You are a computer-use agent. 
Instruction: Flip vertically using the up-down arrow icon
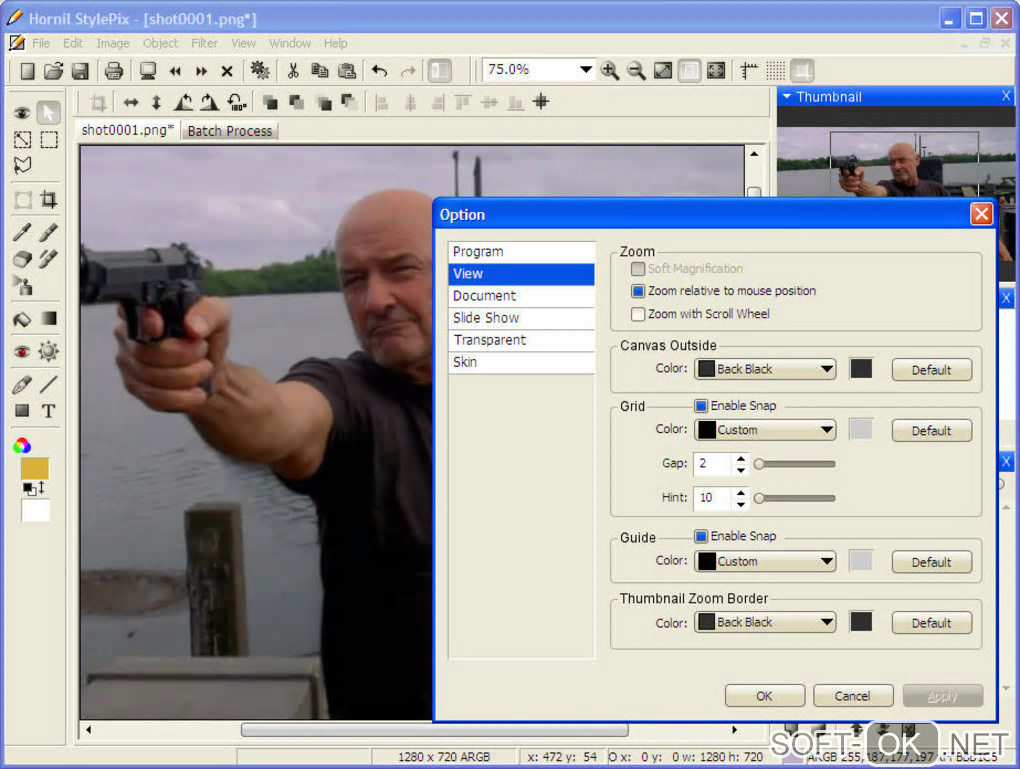pos(156,102)
